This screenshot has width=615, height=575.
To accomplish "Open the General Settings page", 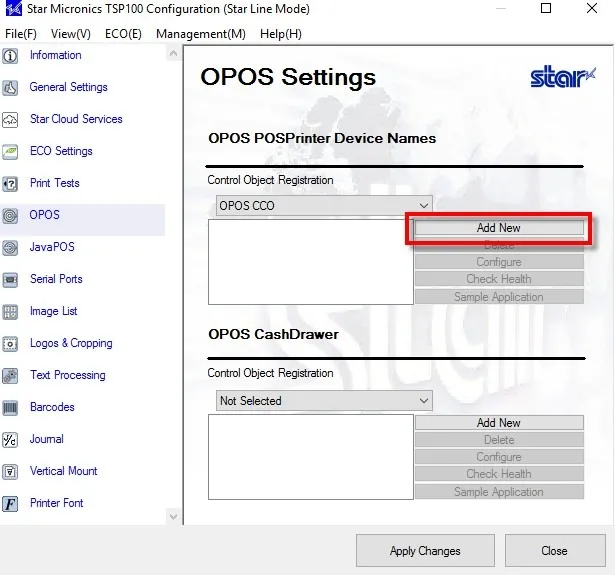I will [x=69, y=87].
